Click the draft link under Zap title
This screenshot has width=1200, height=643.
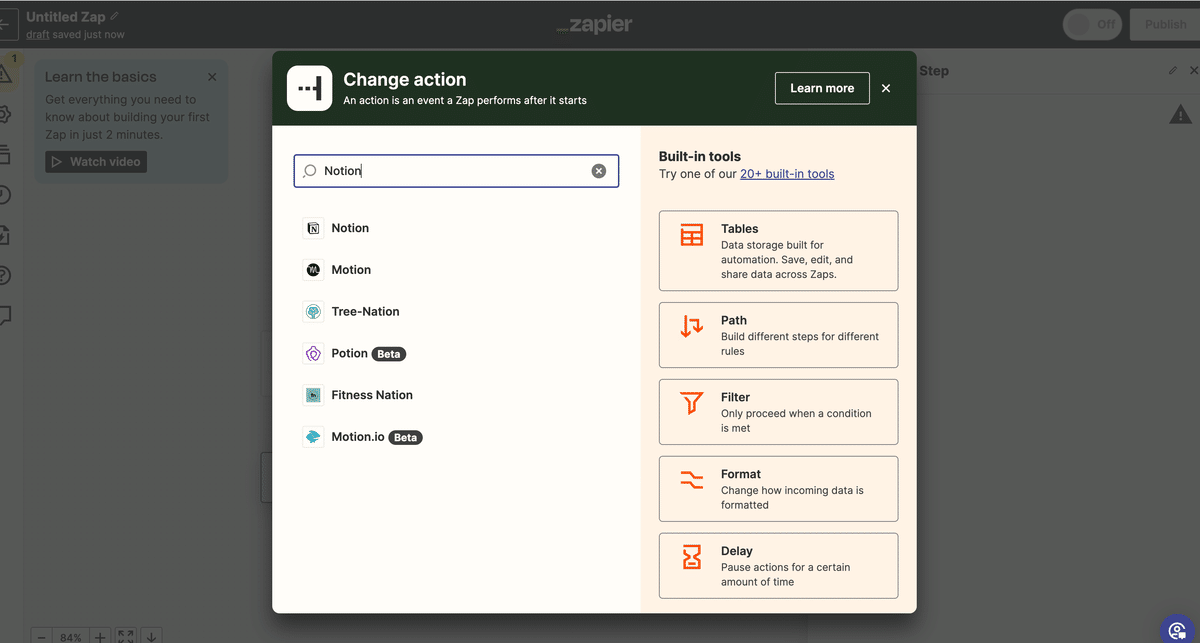click(x=37, y=35)
